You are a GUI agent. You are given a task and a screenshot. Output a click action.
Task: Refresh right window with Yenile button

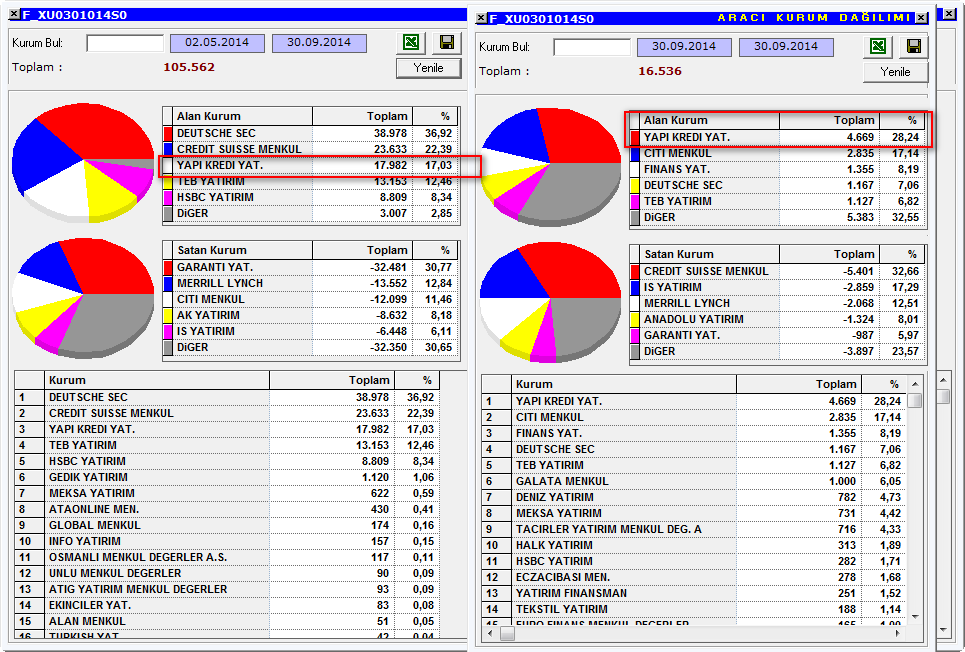(895, 72)
